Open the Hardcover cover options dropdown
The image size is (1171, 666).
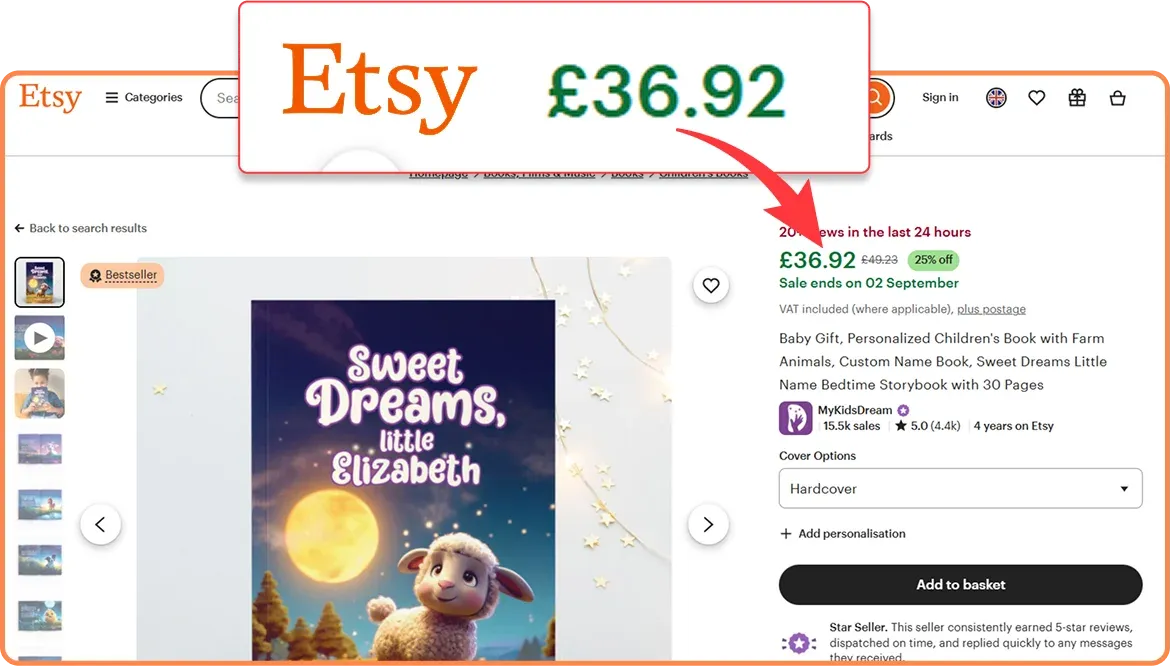pyautogui.click(x=960, y=488)
